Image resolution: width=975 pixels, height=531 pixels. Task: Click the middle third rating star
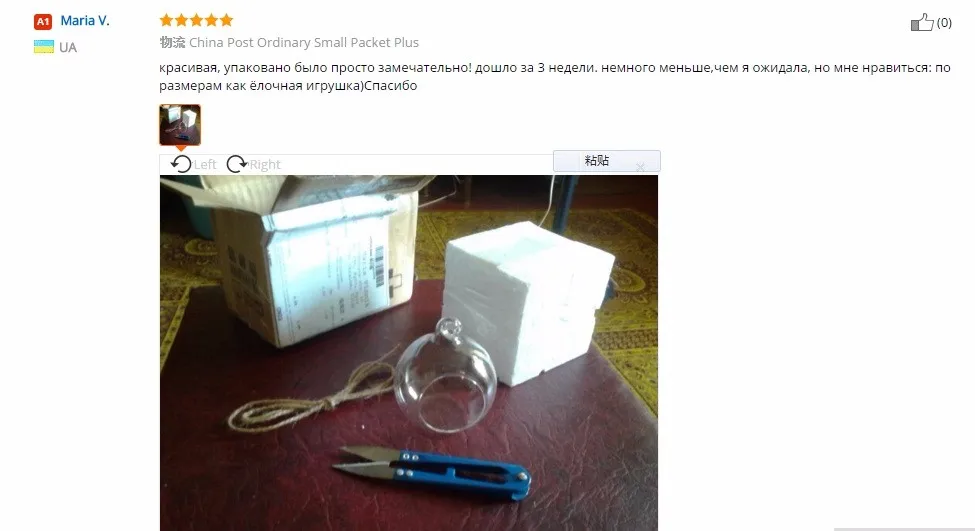coord(196,21)
